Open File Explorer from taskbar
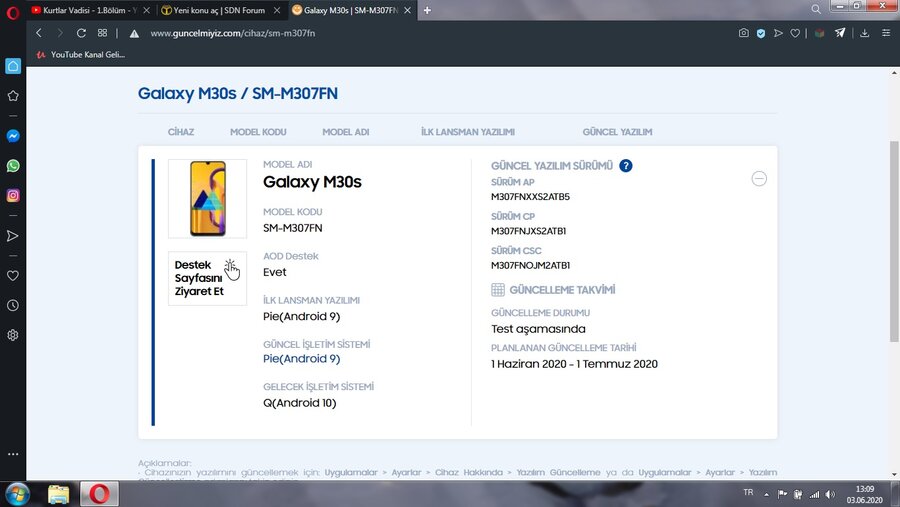The height and width of the screenshot is (507, 900). pyautogui.click(x=58, y=494)
